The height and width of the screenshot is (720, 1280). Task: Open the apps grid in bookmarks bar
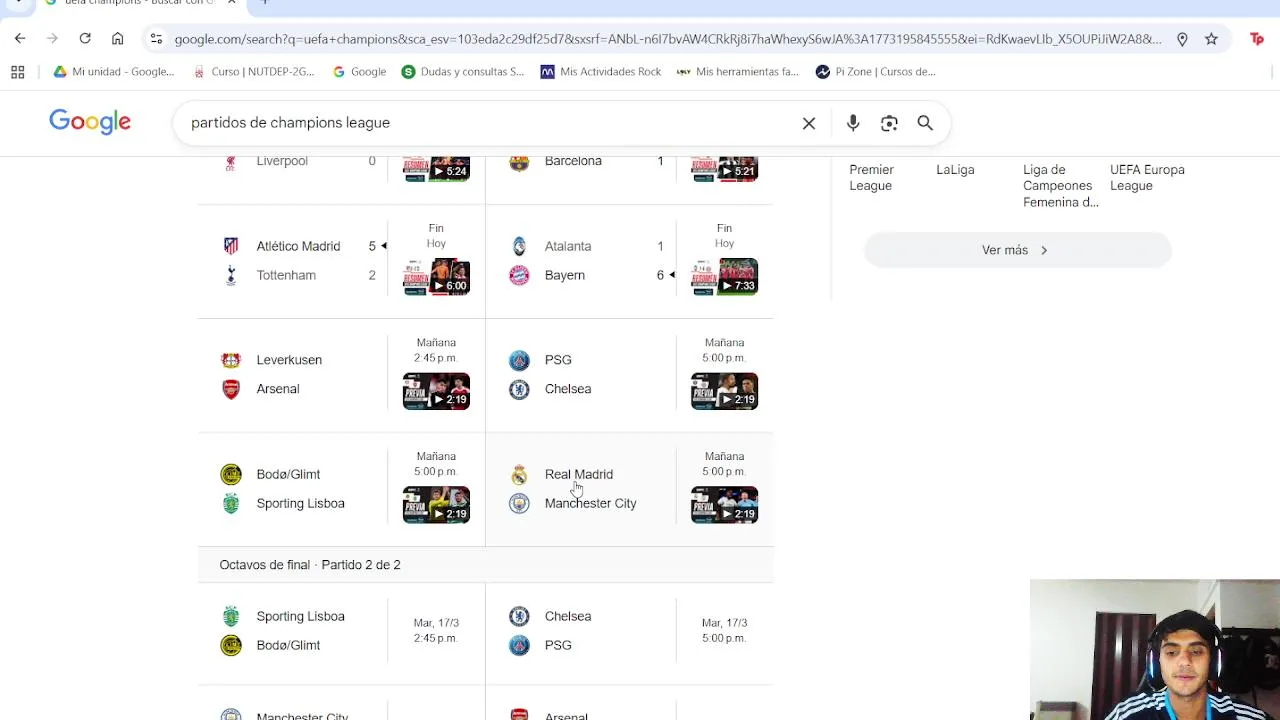17,72
